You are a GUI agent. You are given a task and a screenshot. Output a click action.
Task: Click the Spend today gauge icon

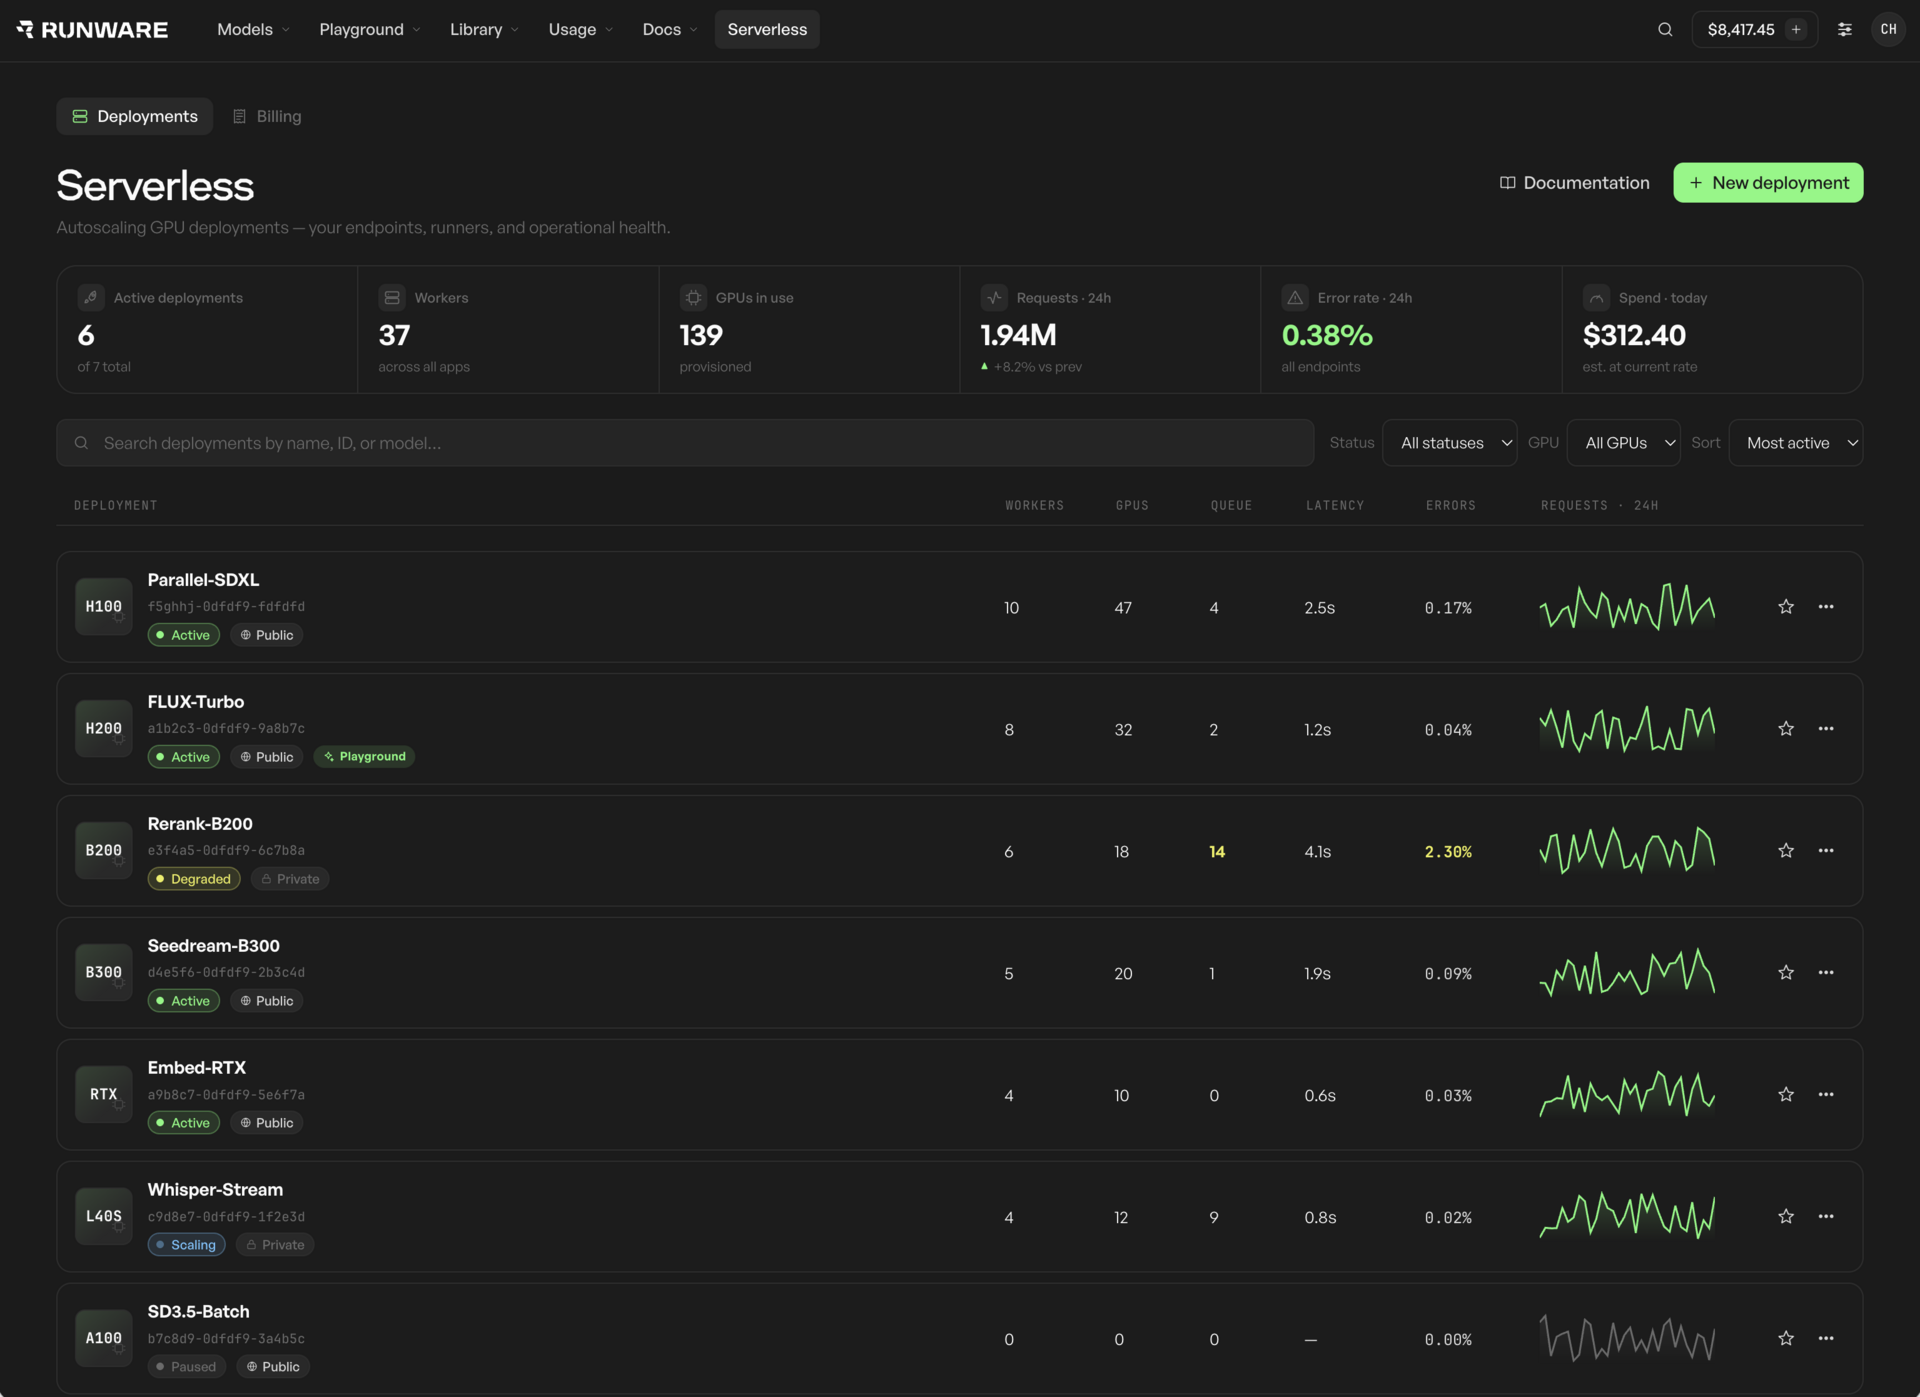[x=1596, y=298]
